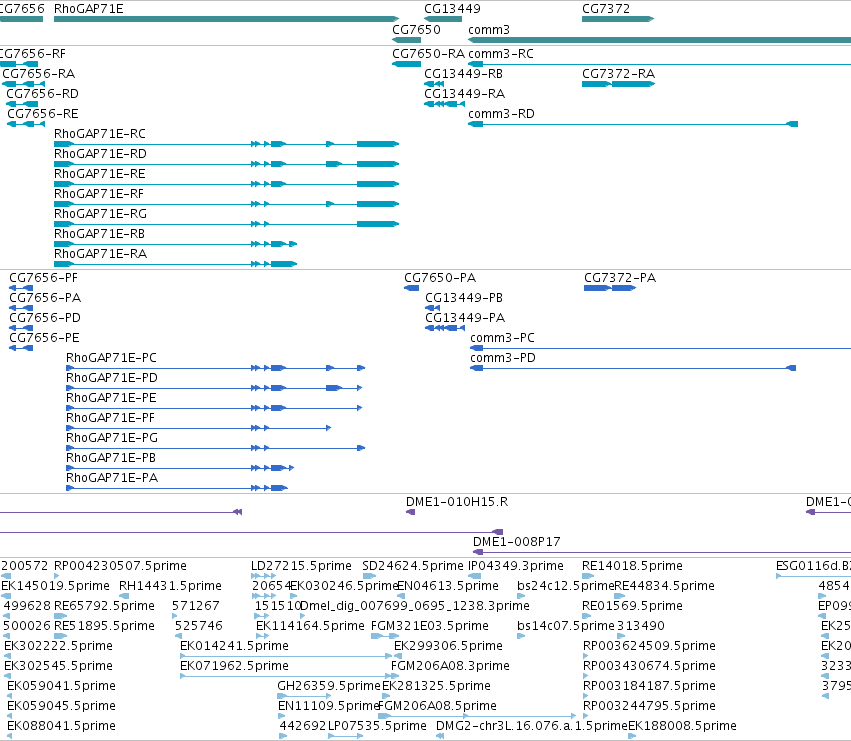Select EST RP004230507.5prime
This screenshot has width=851, height=741.
pyautogui.click(x=120, y=566)
